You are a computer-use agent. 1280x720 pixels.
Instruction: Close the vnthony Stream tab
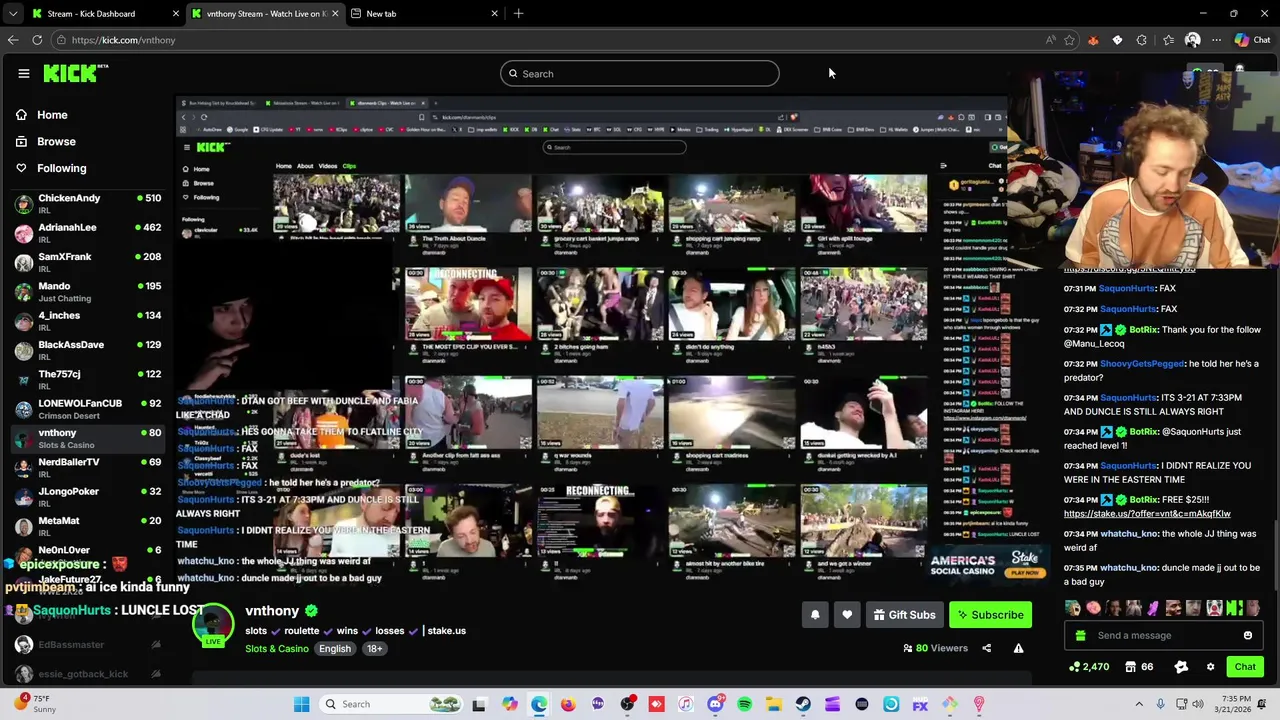[x=335, y=14]
